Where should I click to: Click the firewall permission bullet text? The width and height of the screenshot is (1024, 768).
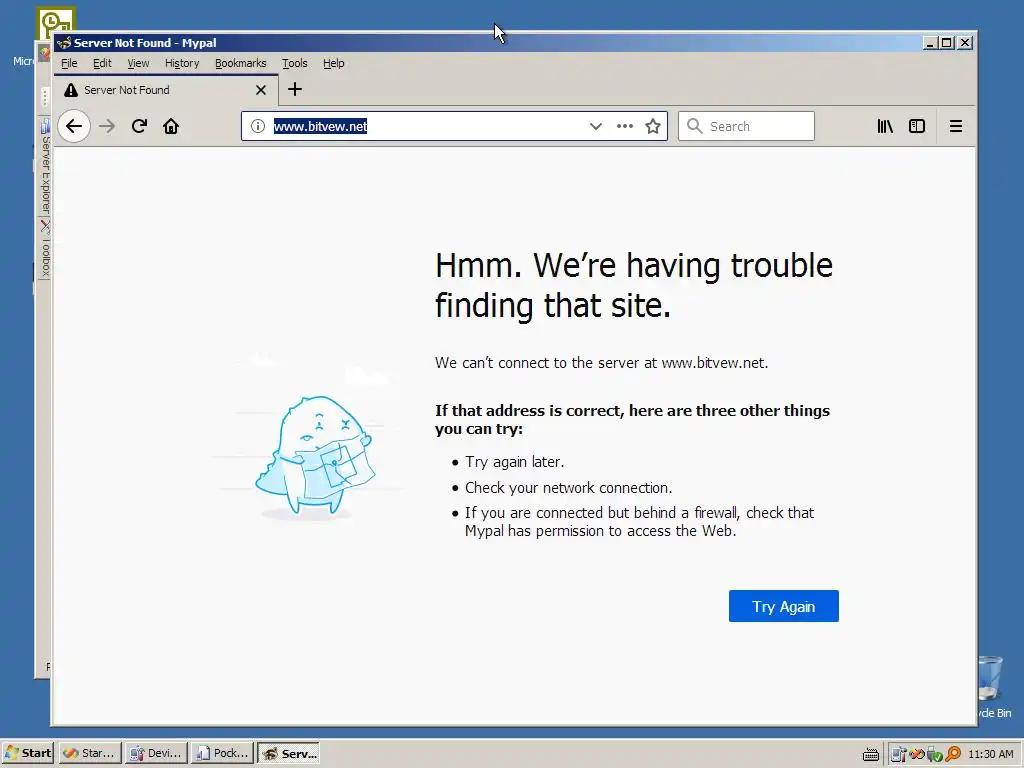(639, 522)
